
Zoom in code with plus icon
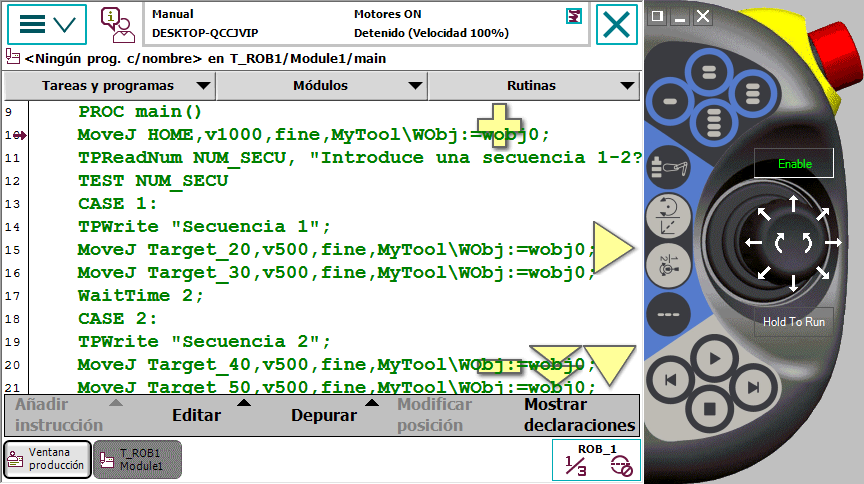pyautogui.click(x=499, y=125)
